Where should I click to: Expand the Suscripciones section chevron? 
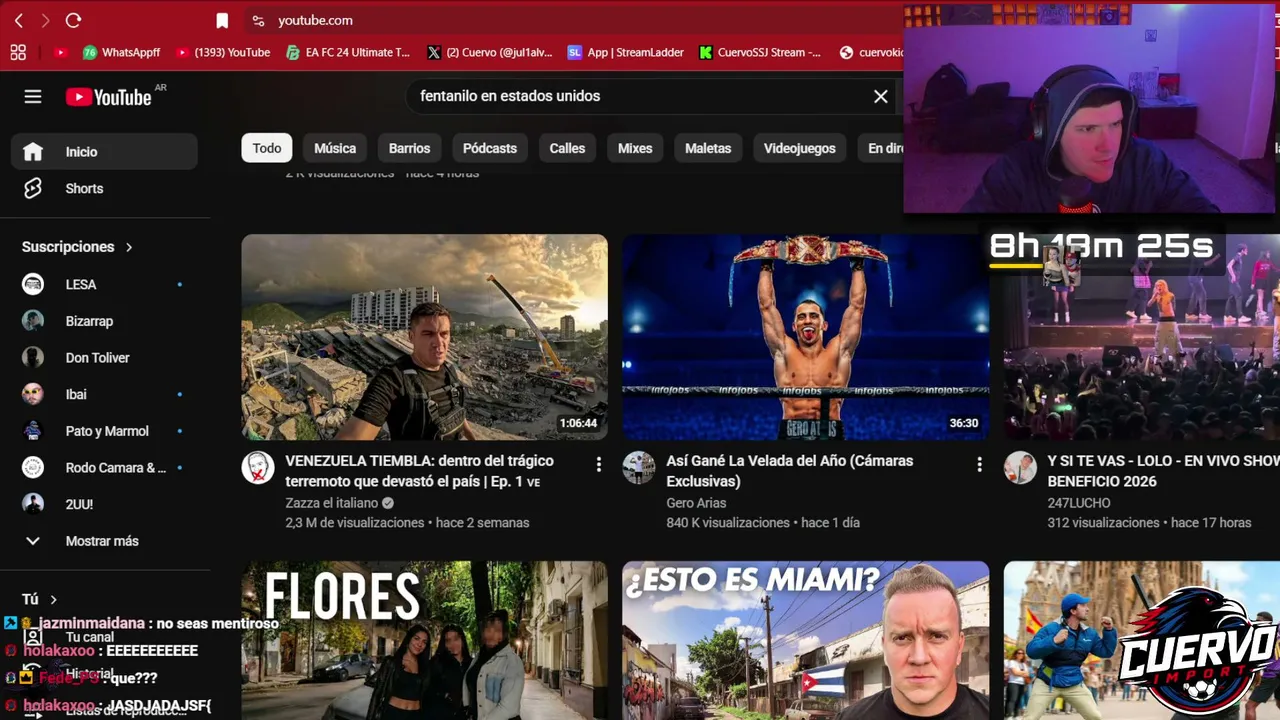click(129, 247)
